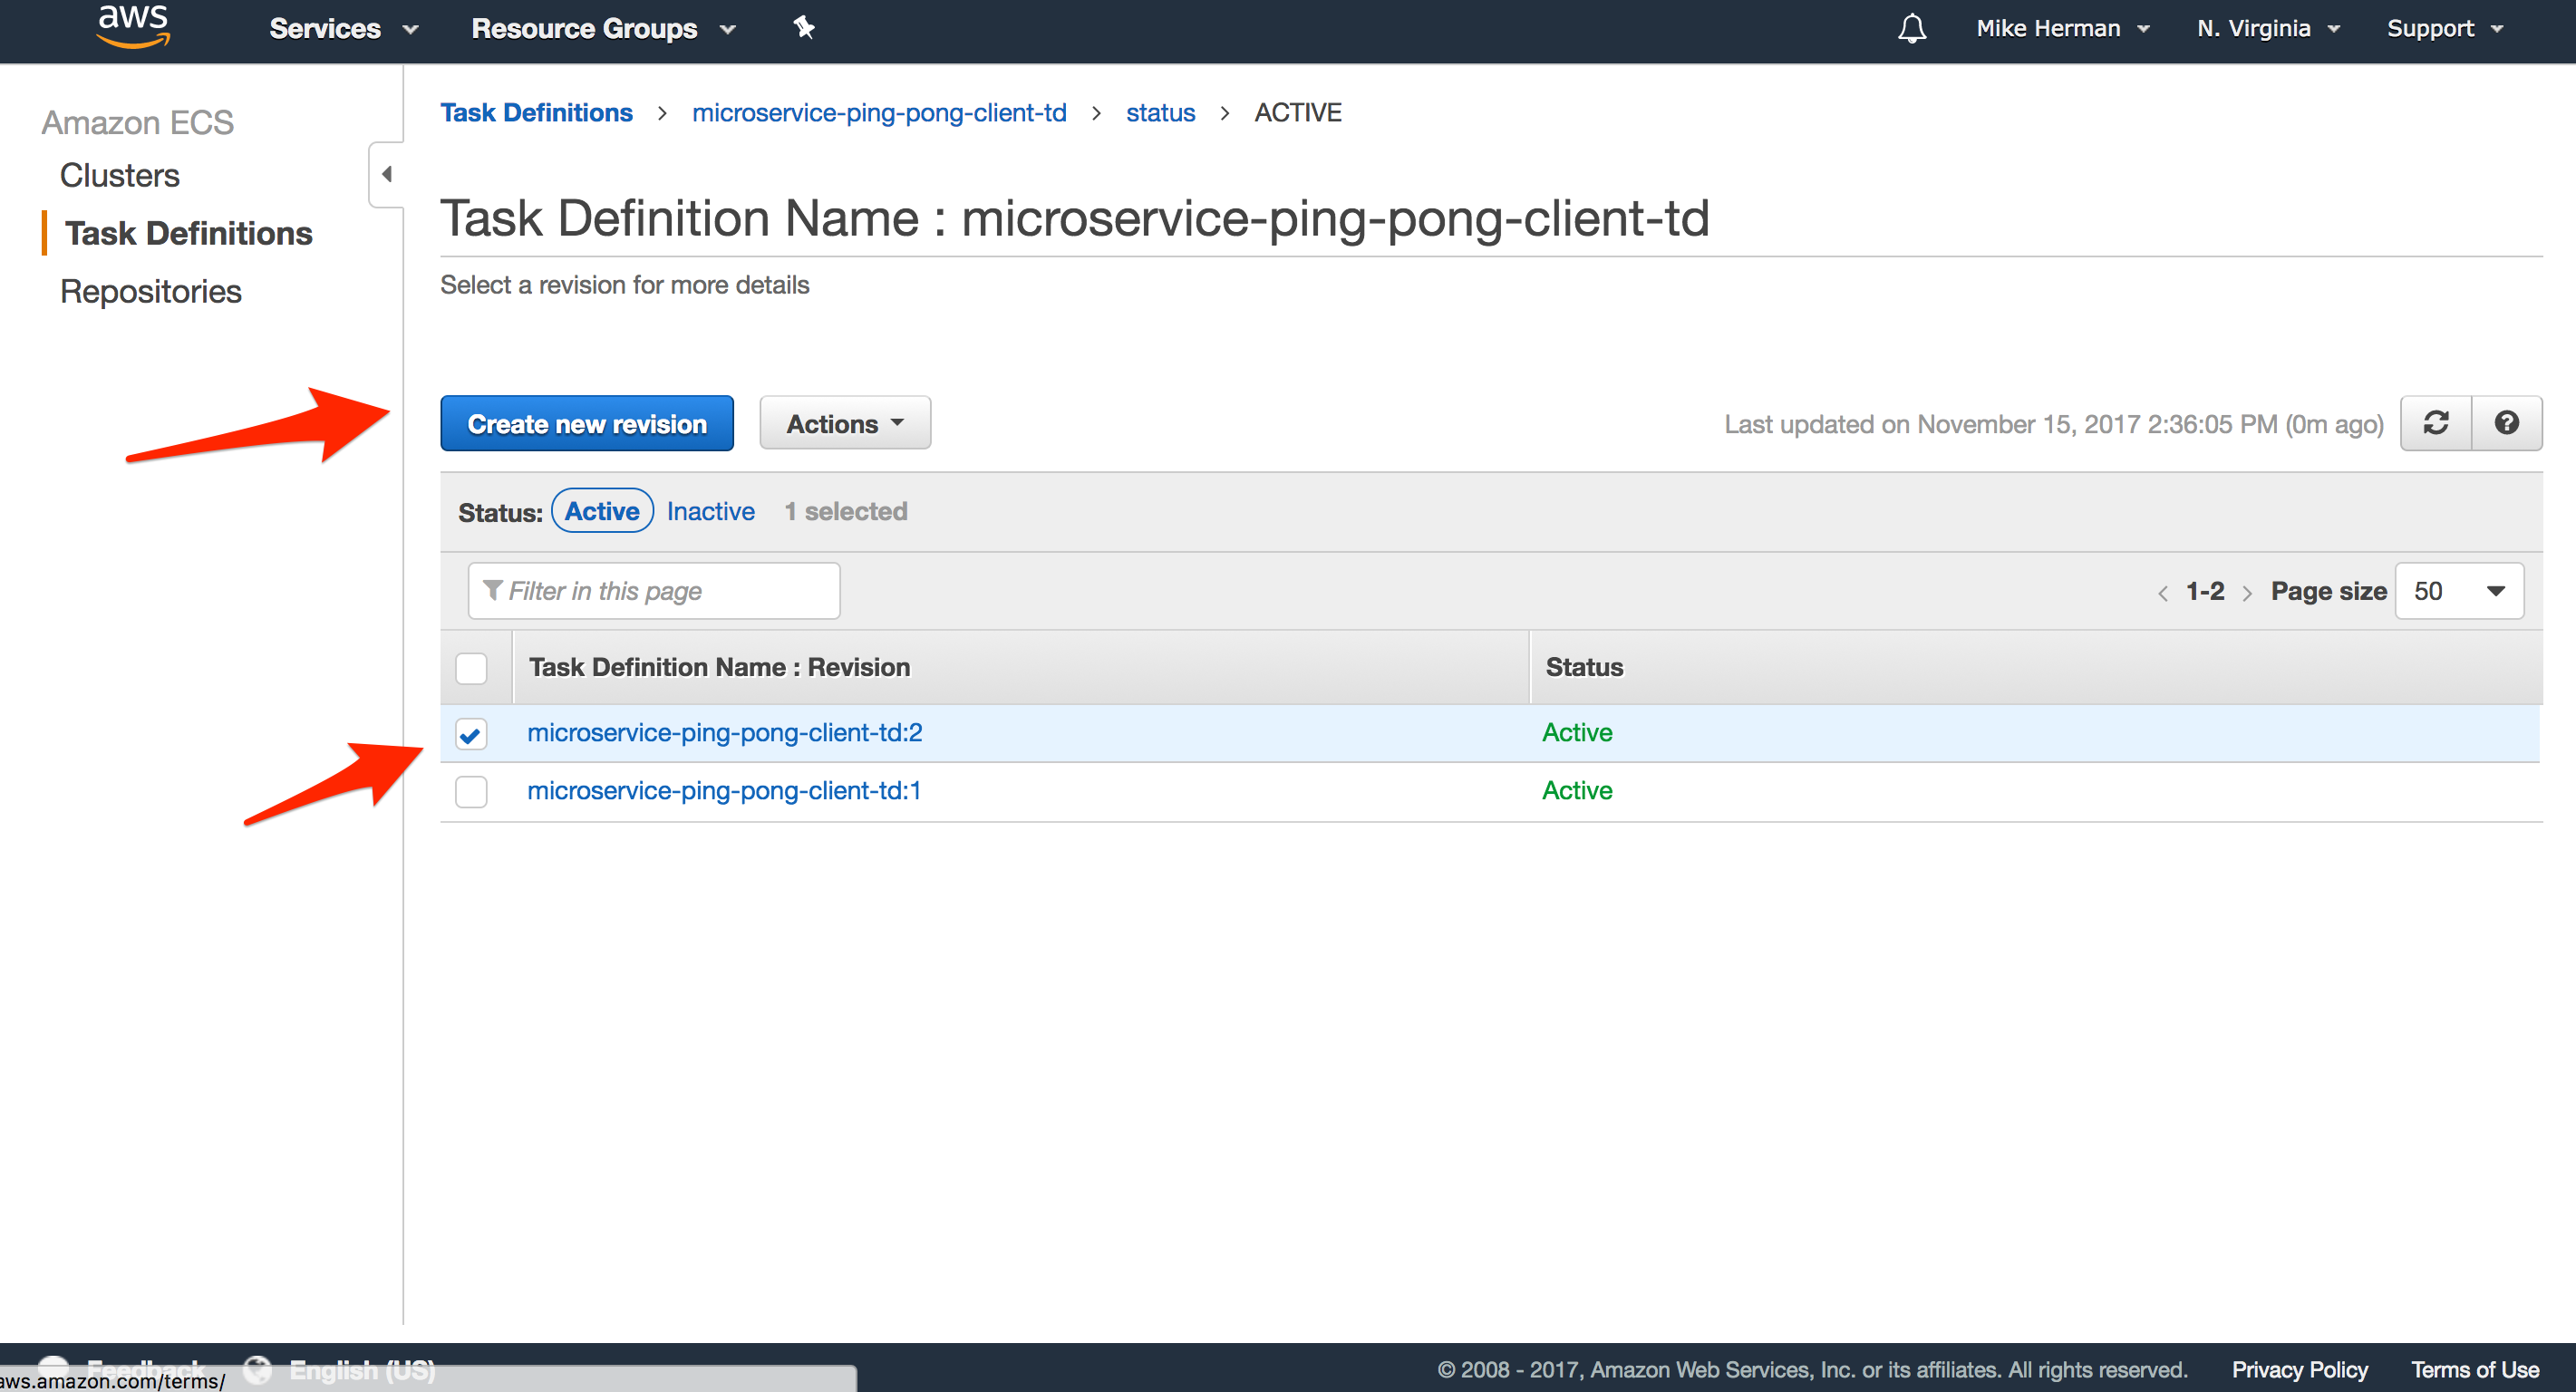Go to the next results page arrow
Viewport: 2576px width, 1392px height.
point(2247,593)
